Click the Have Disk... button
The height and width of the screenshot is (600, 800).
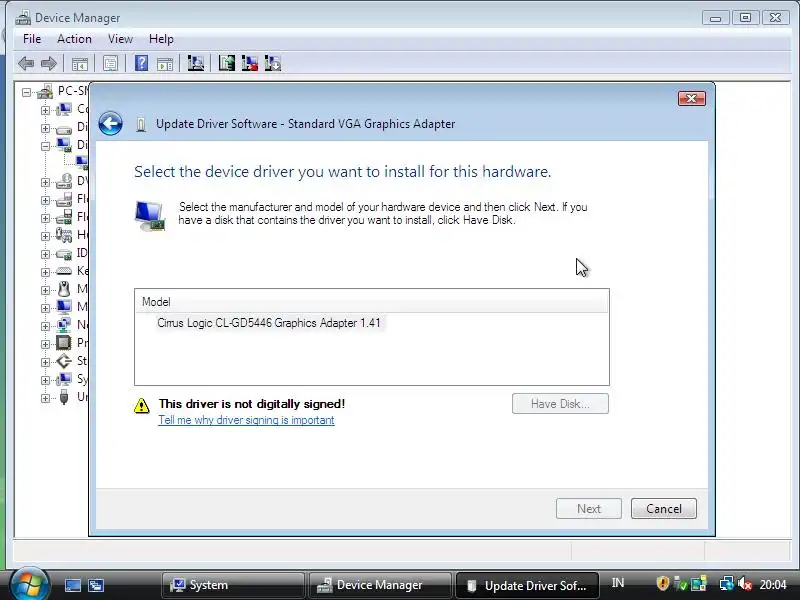point(560,404)
